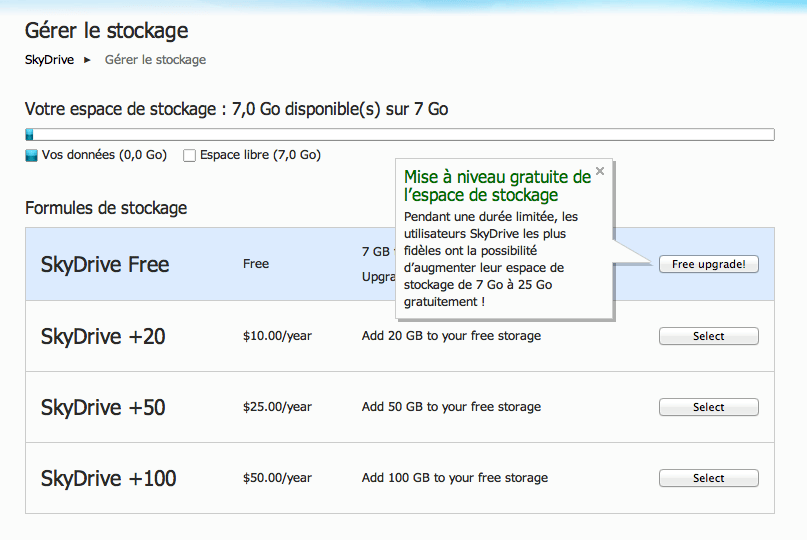Click the white 'Espace libre' legend box
807x540 pixels.
coord(189,155)
